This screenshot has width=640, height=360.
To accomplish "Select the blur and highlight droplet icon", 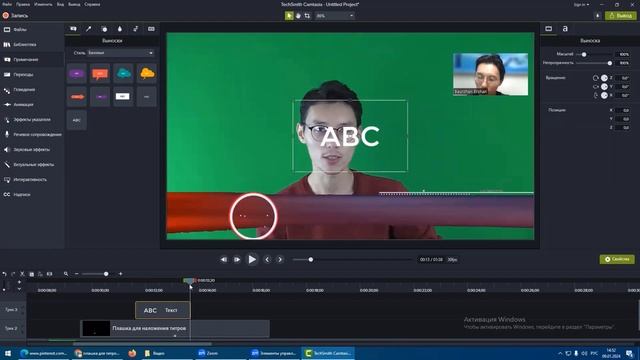I will point(120,29).
